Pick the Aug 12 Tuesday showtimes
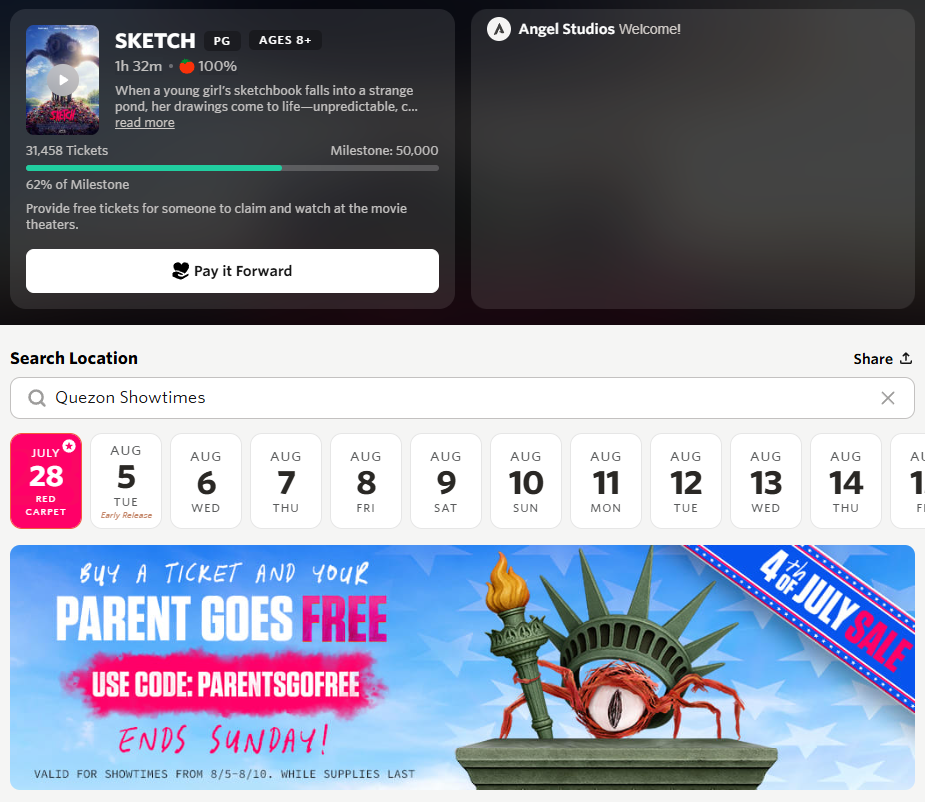925x802 pixels. 685,481
